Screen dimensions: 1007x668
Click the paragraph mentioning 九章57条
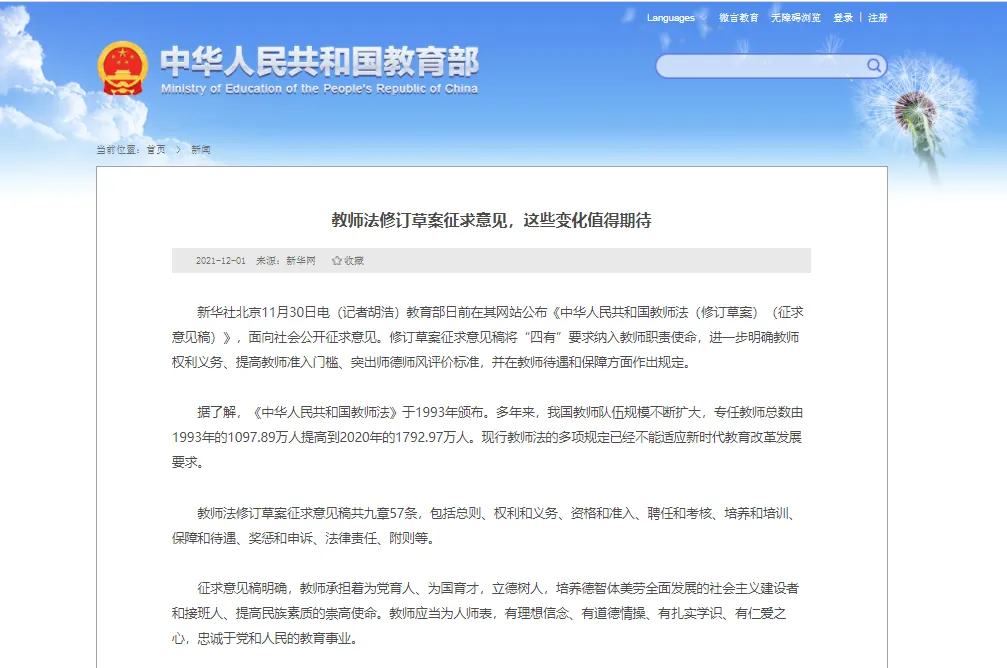pos(490,525)
